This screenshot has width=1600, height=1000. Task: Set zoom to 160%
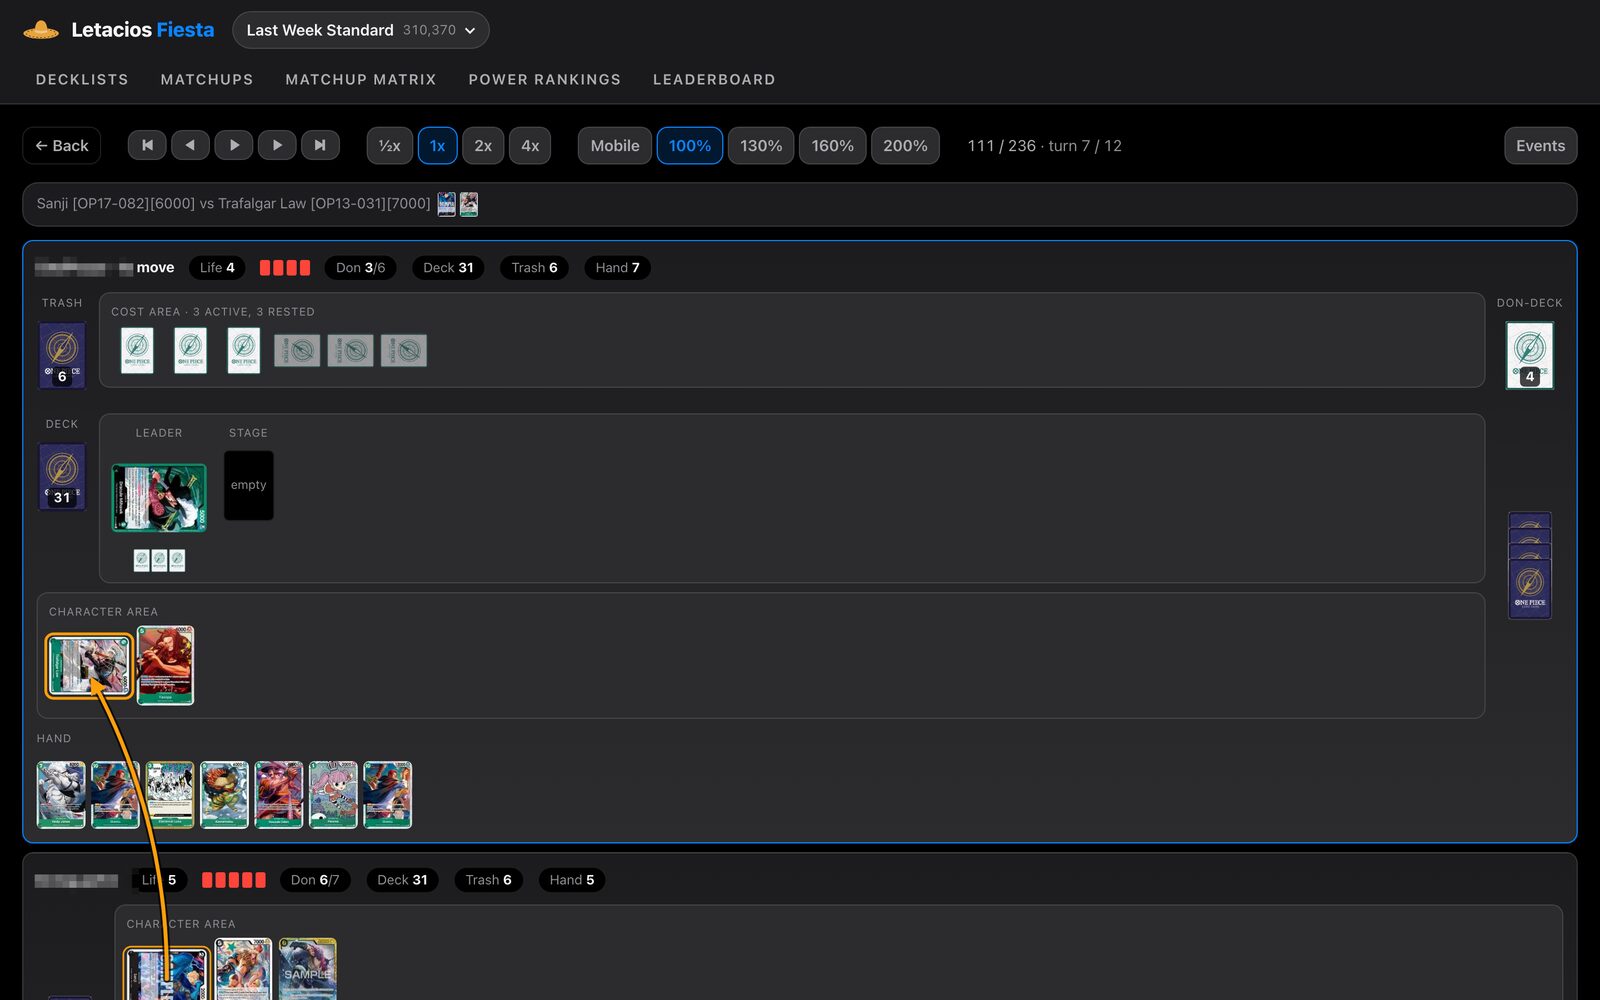(x=833, y=145)
